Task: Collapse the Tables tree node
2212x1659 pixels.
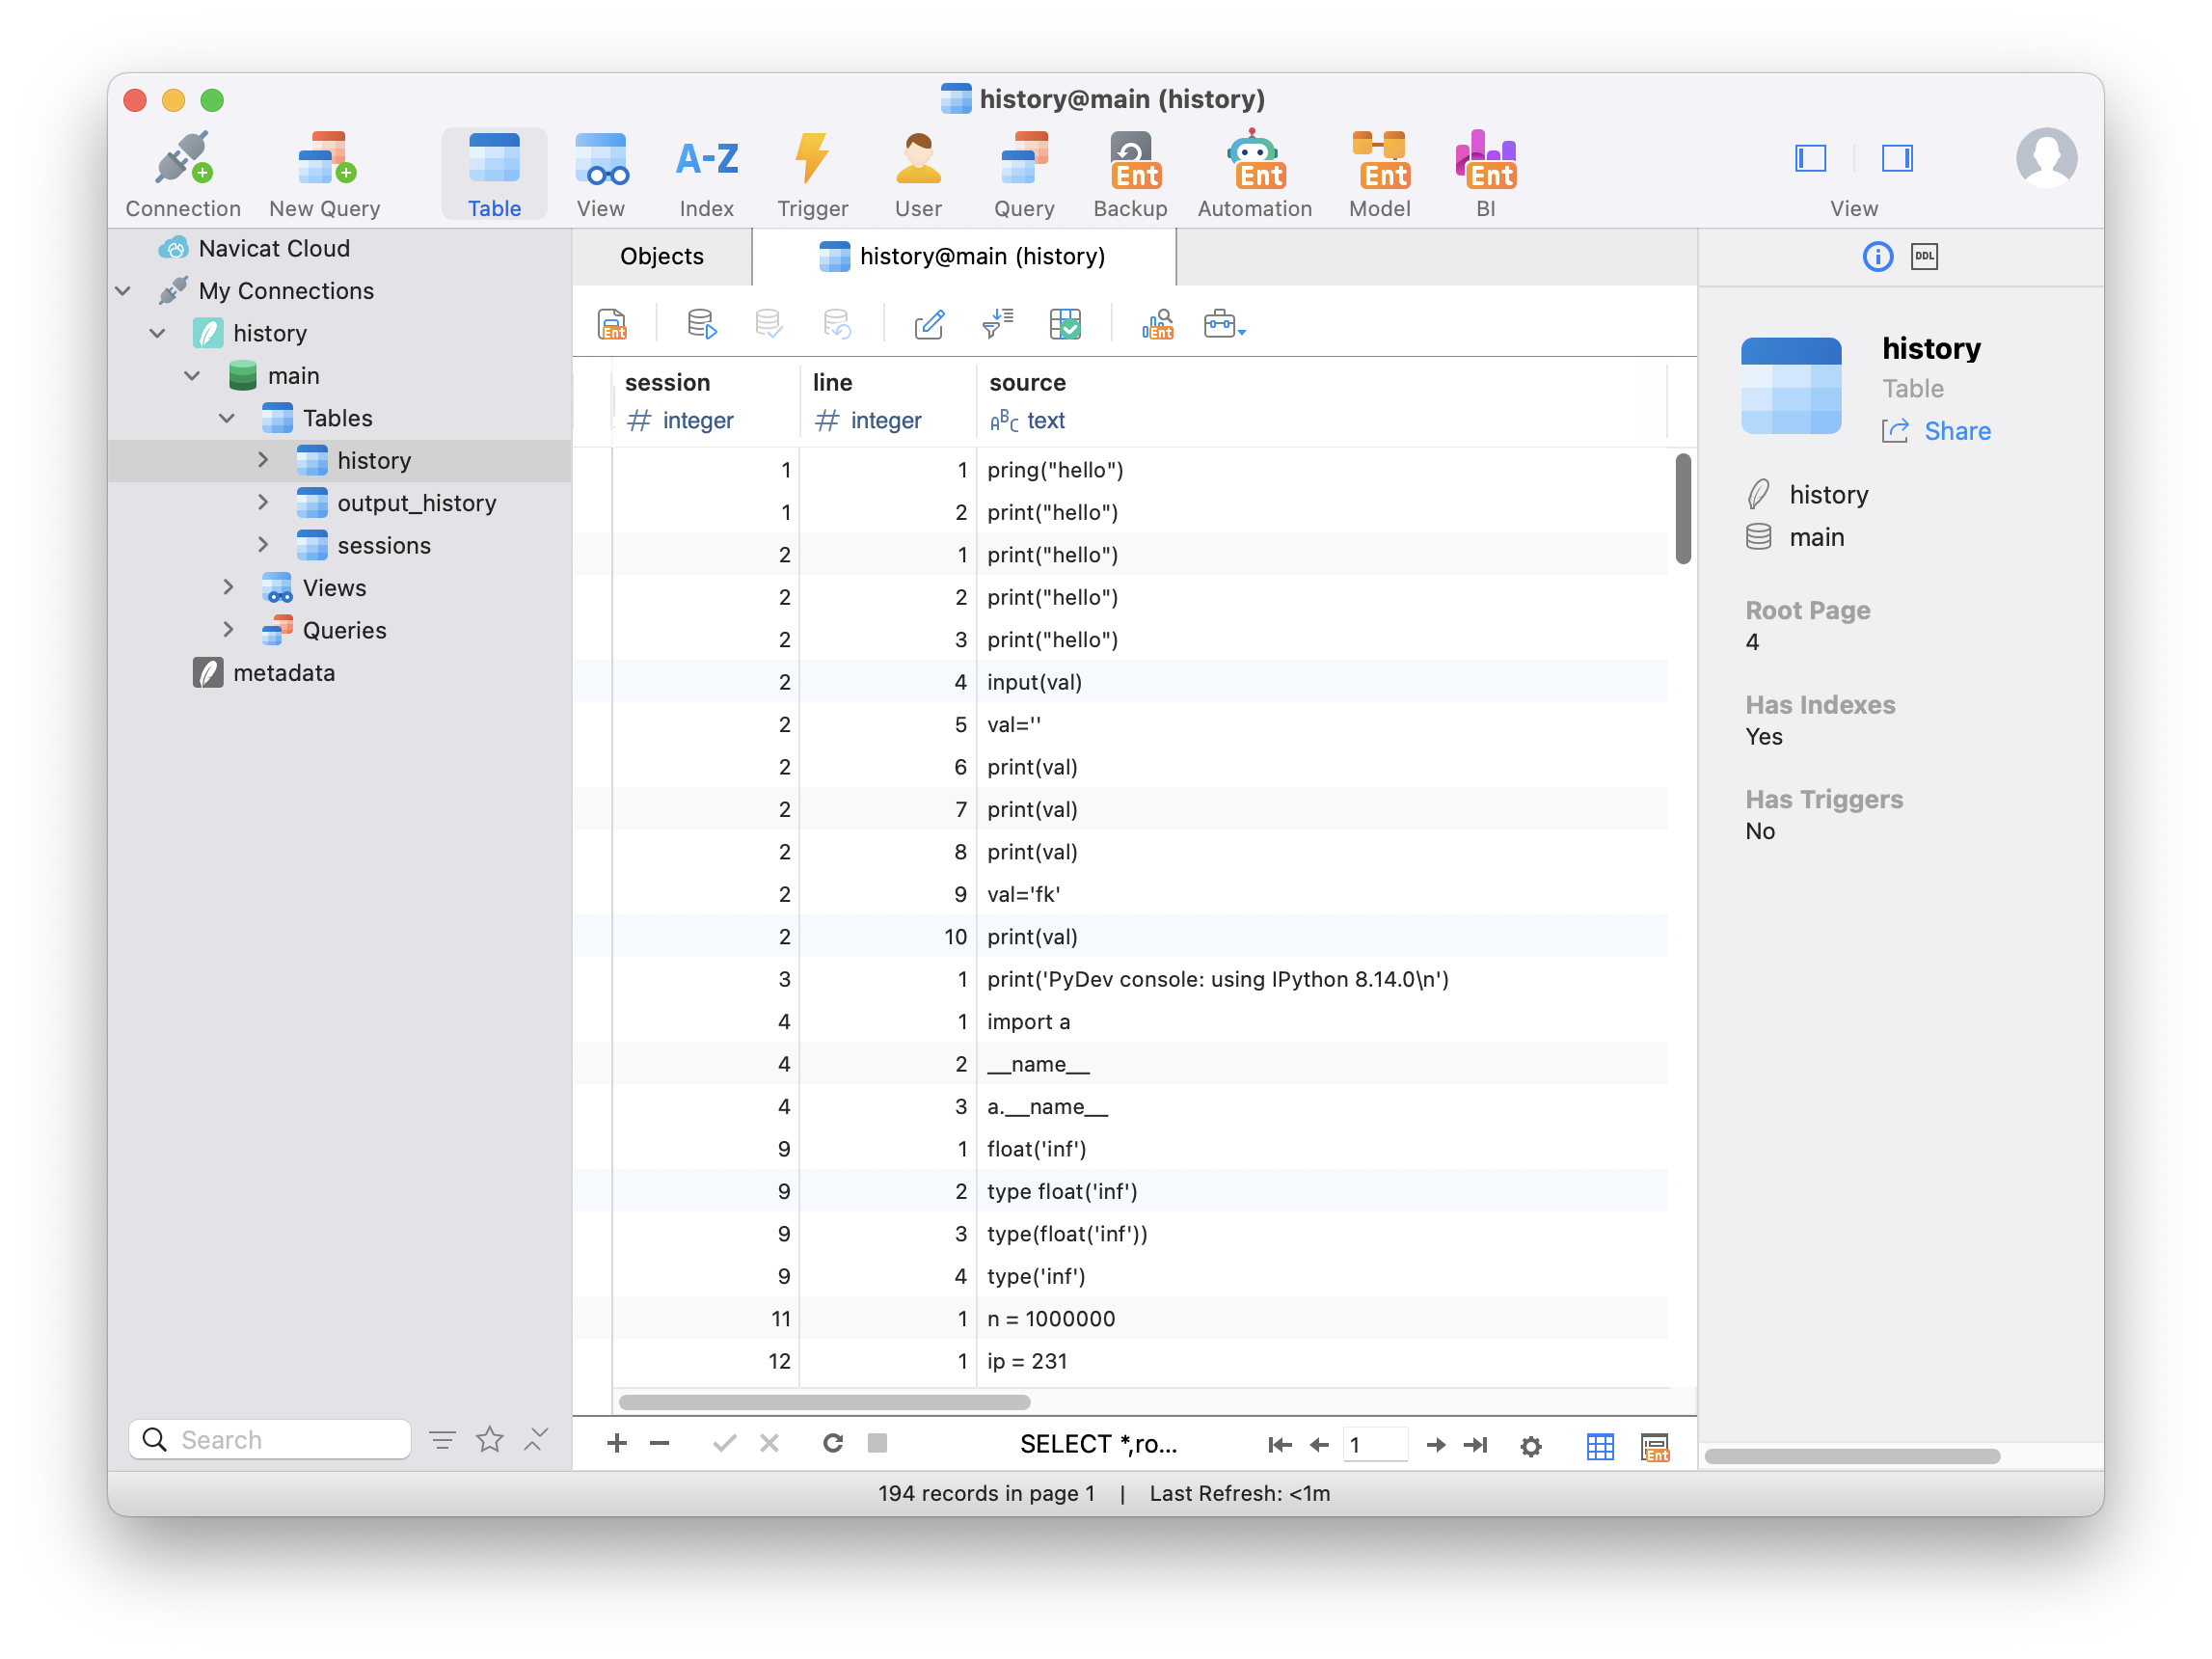Action: [x=227, y=418]
